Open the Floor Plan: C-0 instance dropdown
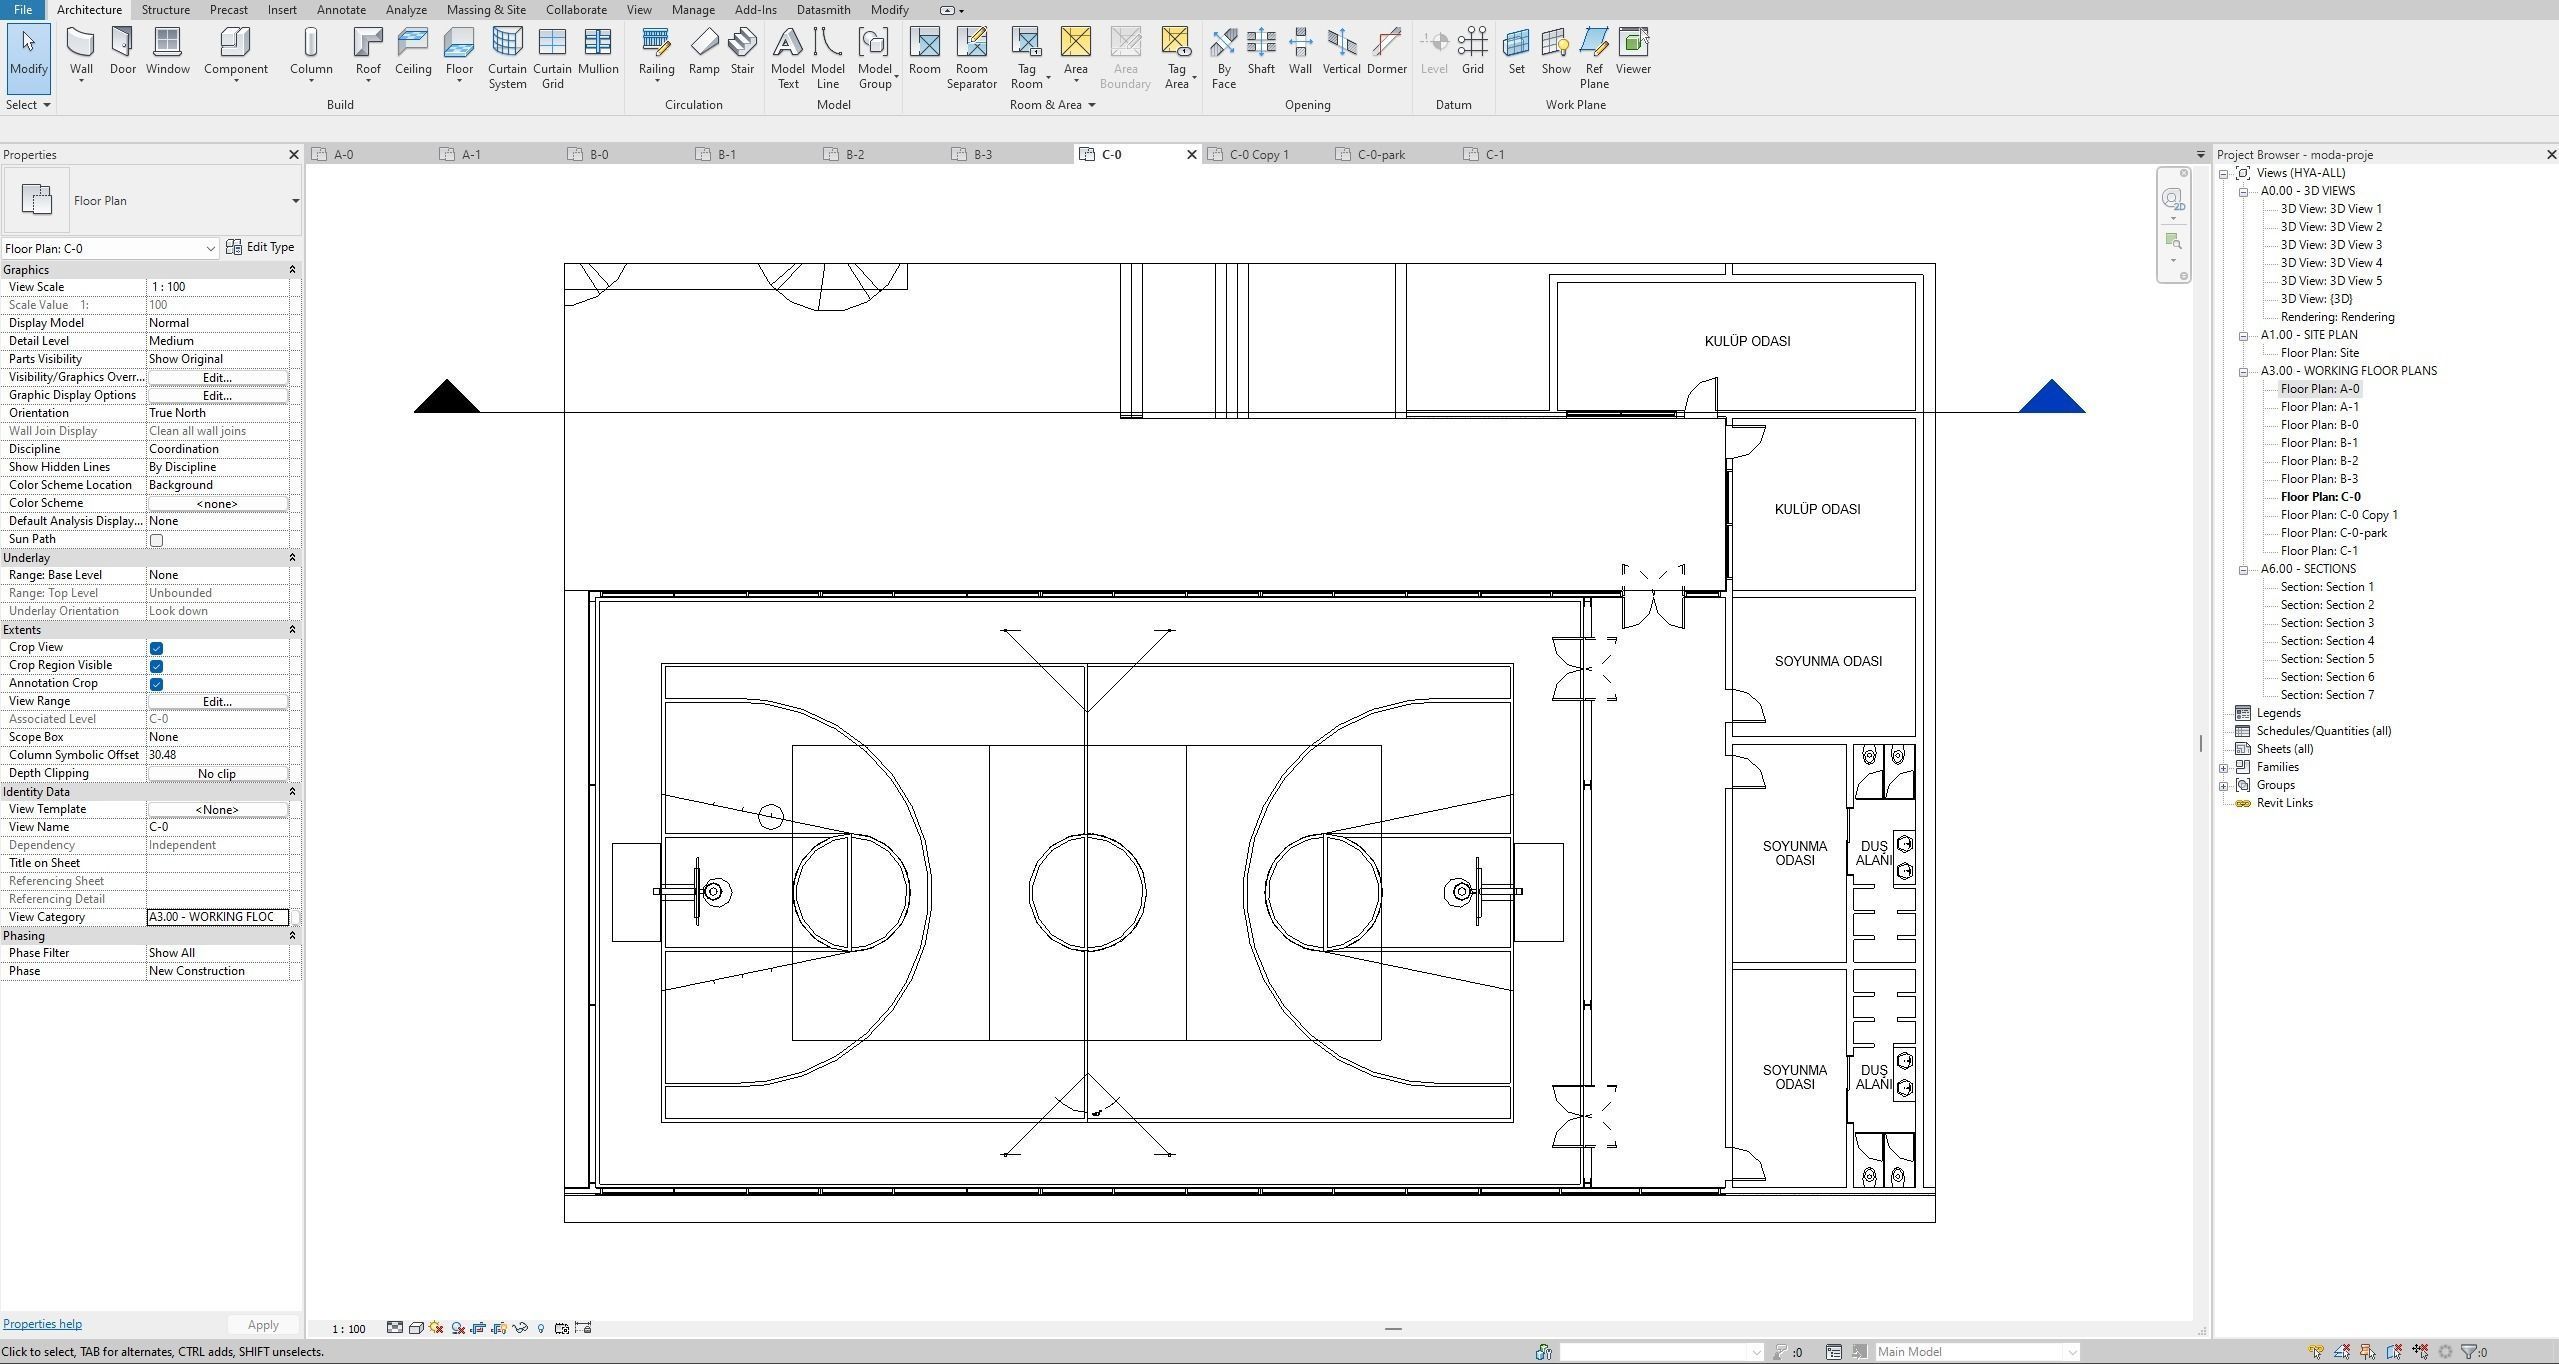The image size is (2559, 1364). point(210,249)
